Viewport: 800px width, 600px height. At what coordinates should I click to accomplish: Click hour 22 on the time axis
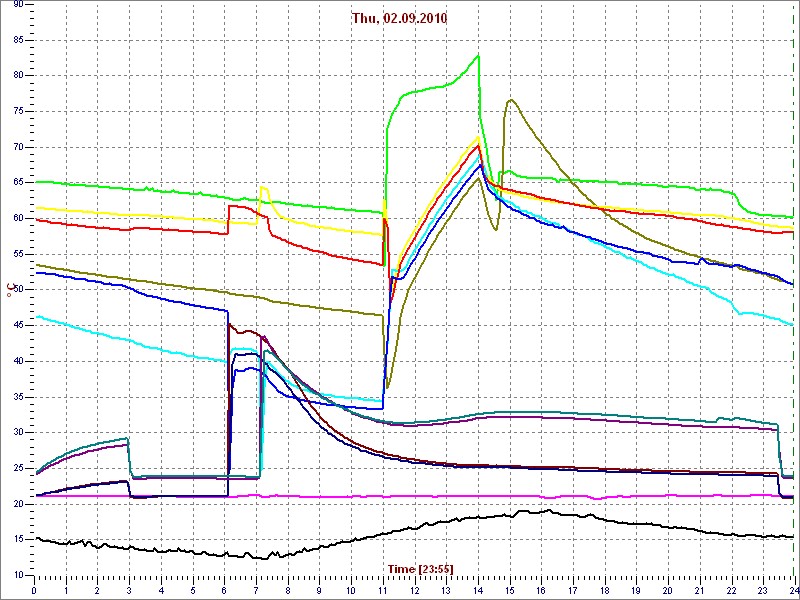tap(731, 590)
